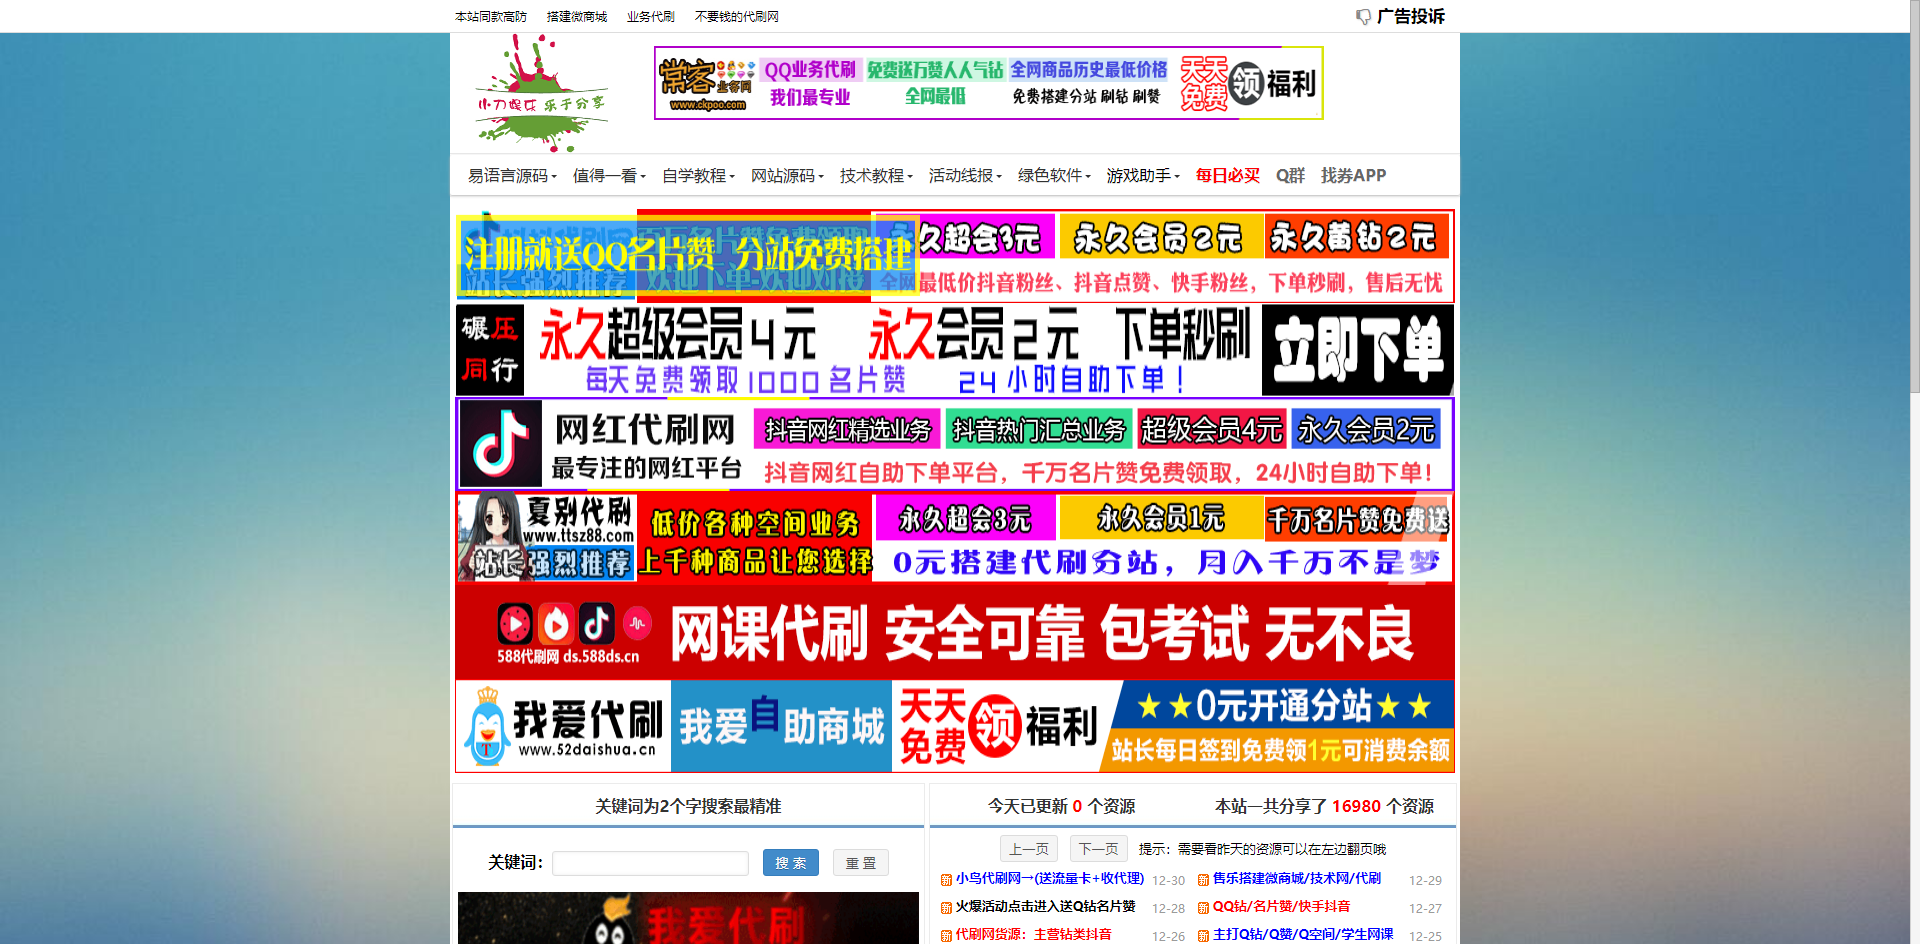The height and width of the screenshot is (944, 1920).
Task: Open the 我爱自助商城 blue banner tile
Action: 781,726
